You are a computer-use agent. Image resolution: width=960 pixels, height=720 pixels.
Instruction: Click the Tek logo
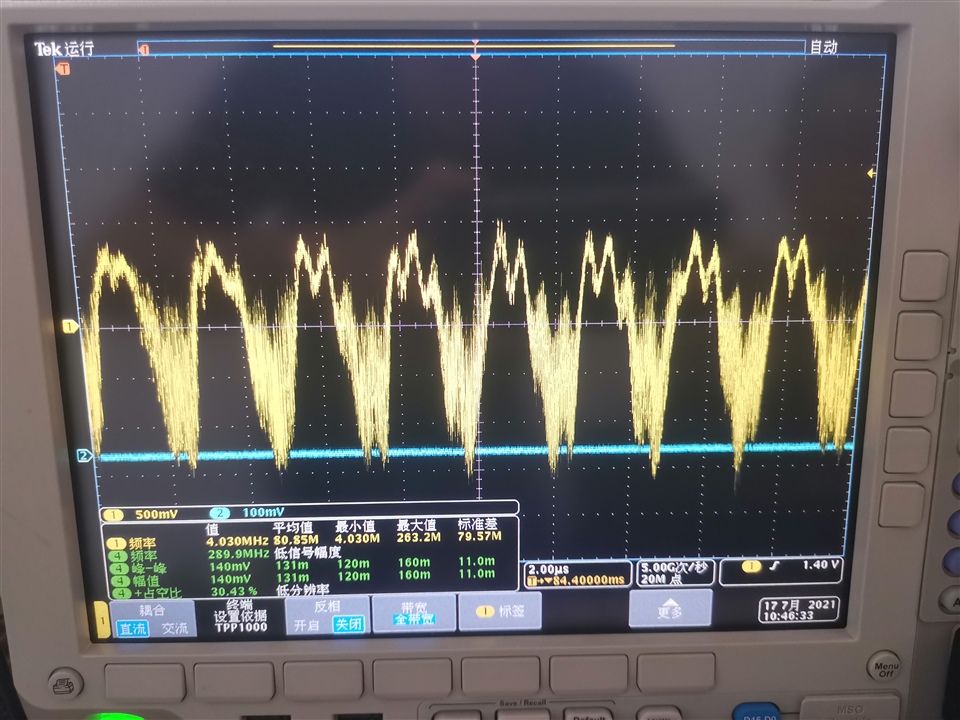tap(48, 49)
